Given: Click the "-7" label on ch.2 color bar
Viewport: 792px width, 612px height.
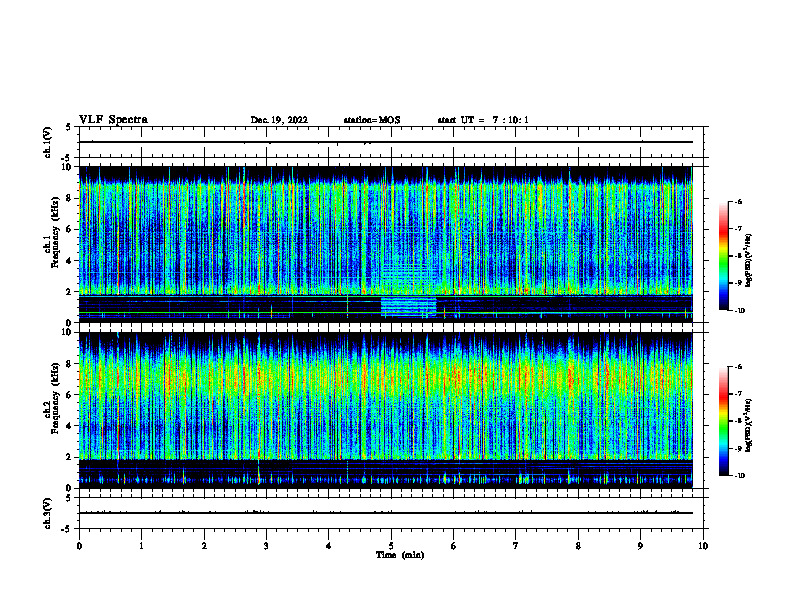Looking at the screenshot, I should pyautogui.click(x=738, y=393).
